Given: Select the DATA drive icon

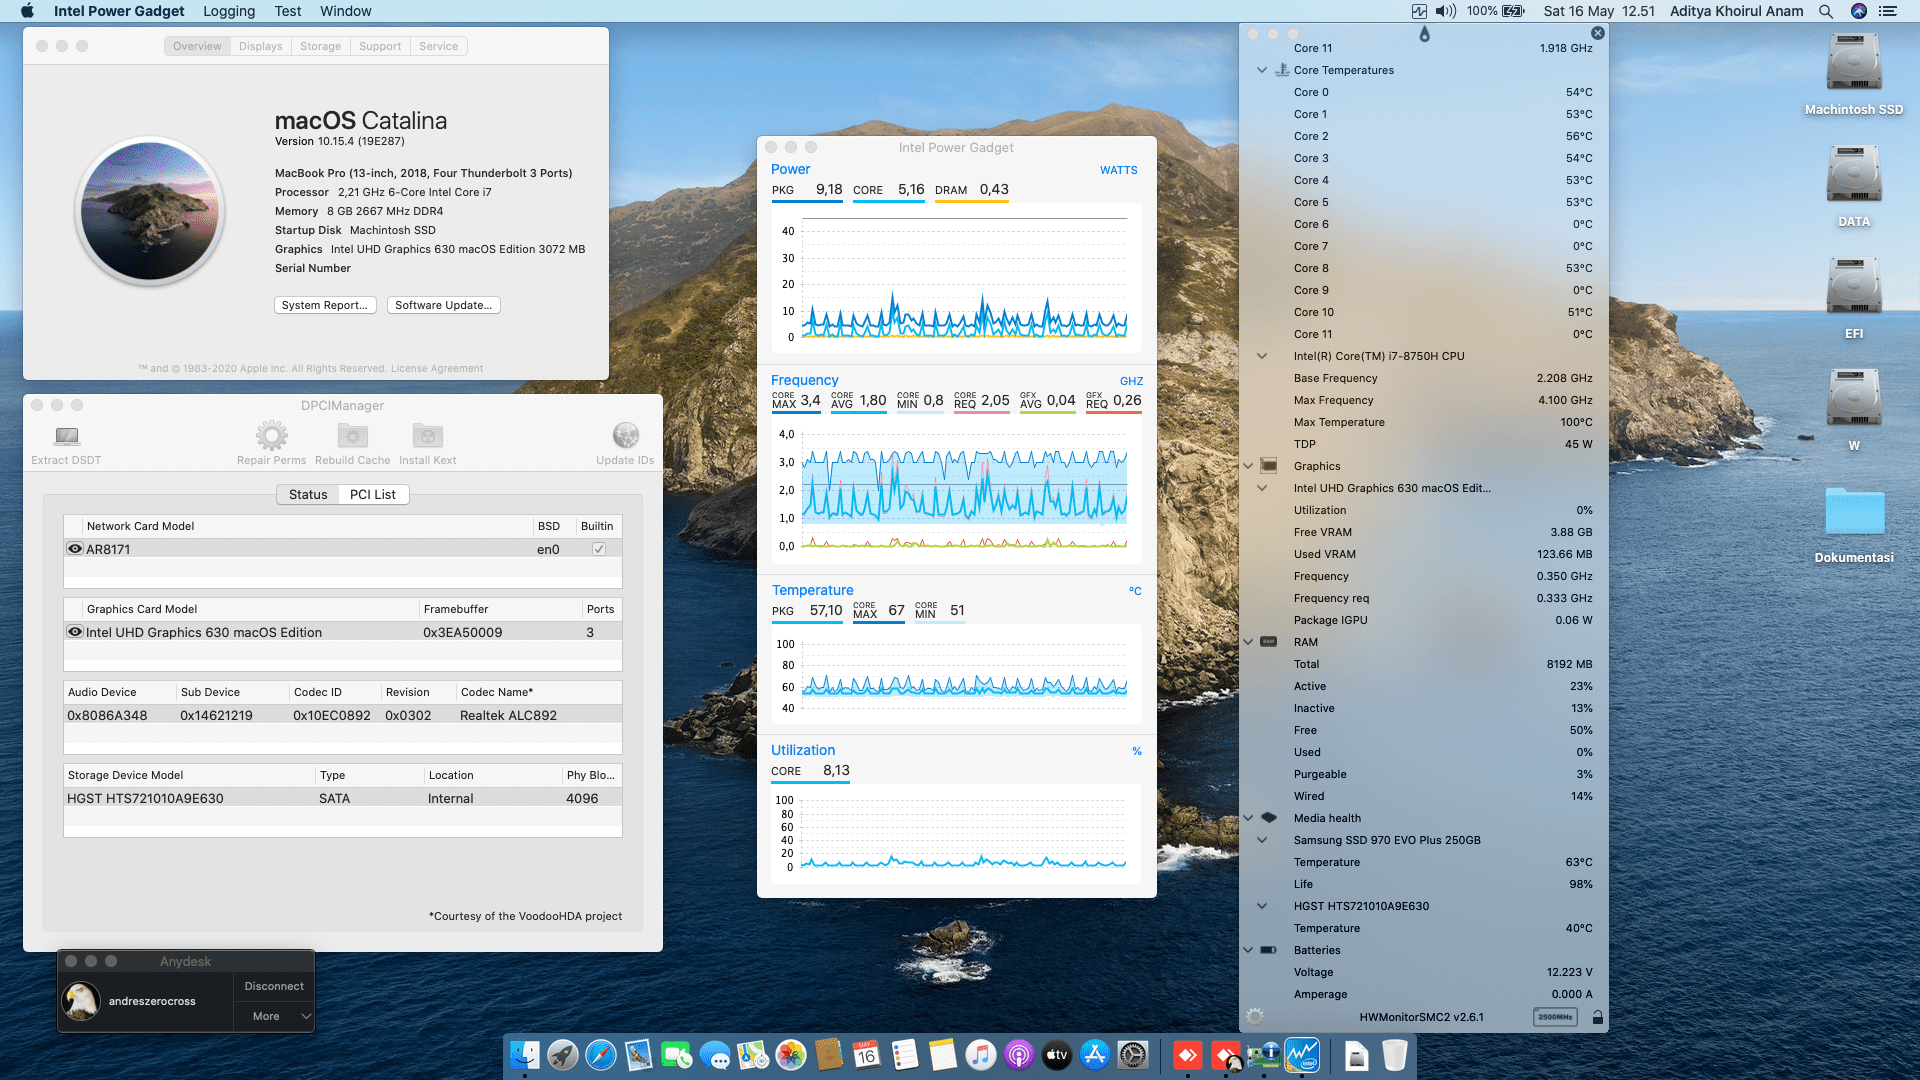Looking at the screenshot, I should [x=1854, y=176].
